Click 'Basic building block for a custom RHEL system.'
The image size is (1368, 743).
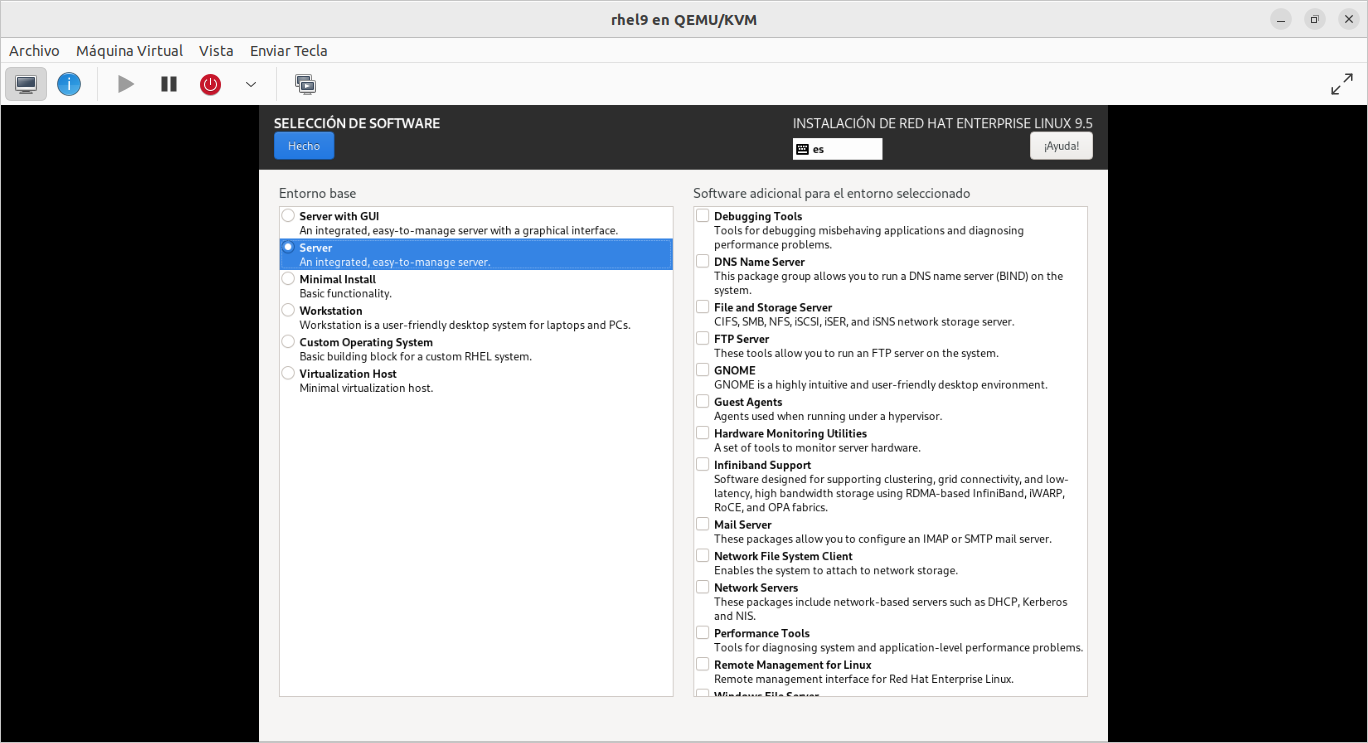click(x=416, y=356)
